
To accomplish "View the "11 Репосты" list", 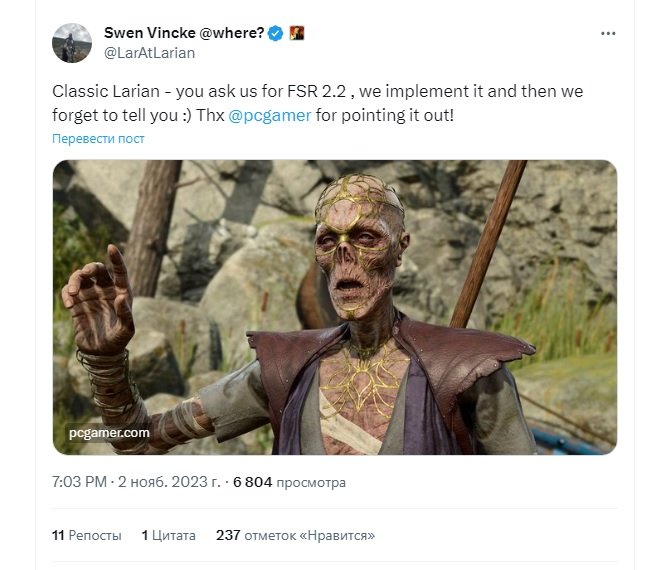I will tap(86, 535).
